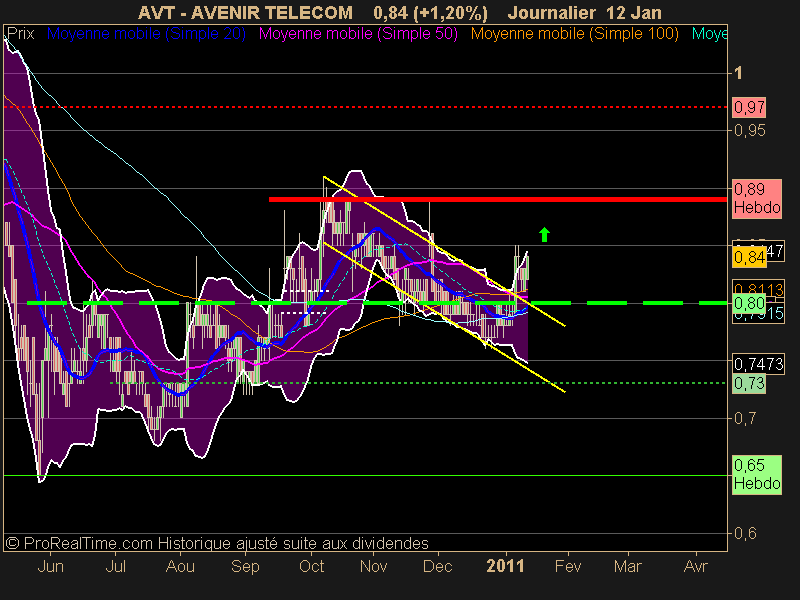Screen dimensions: 800x600
Task: Click the 0,95 price axis value
Action: click(x=749, y=131)
